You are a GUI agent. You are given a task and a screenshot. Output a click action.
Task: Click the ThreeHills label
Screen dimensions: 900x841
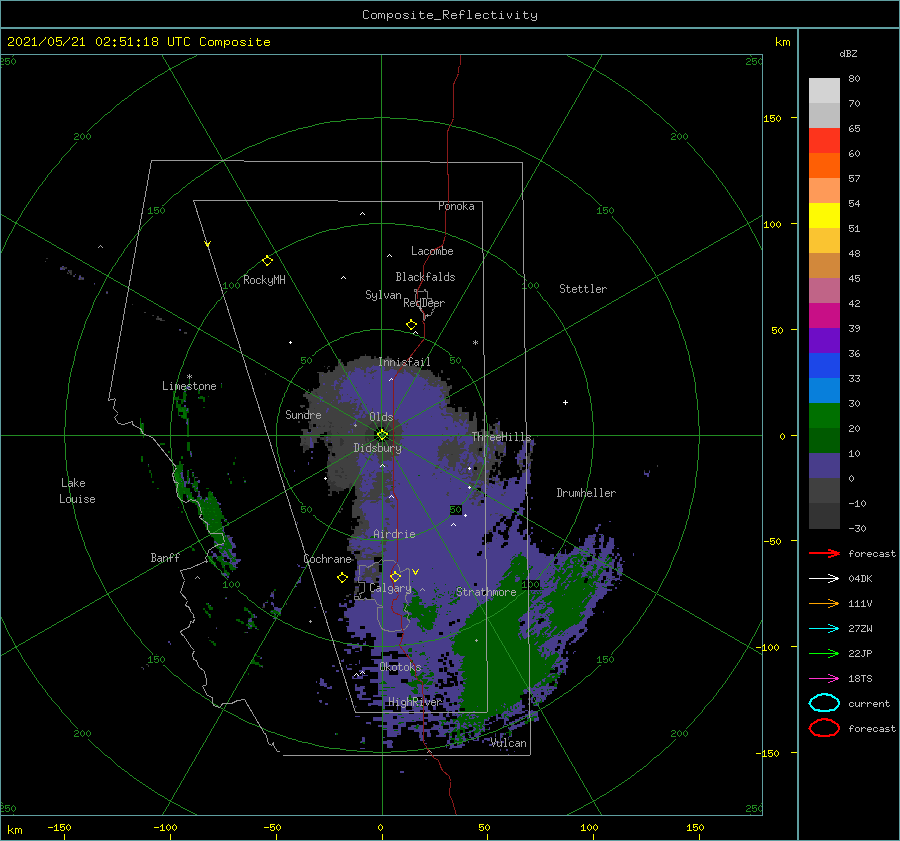[x=502, y=437]
